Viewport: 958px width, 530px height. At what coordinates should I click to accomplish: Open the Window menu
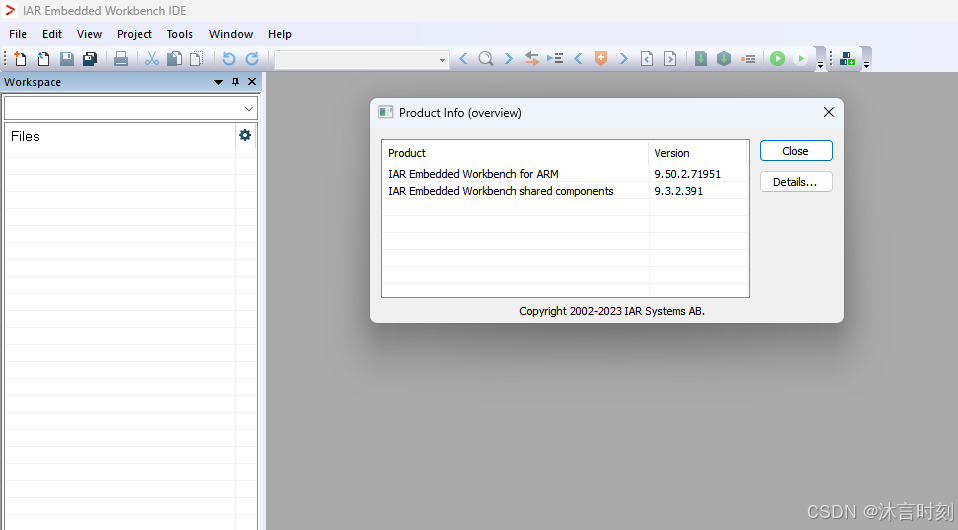coord(231,34)
